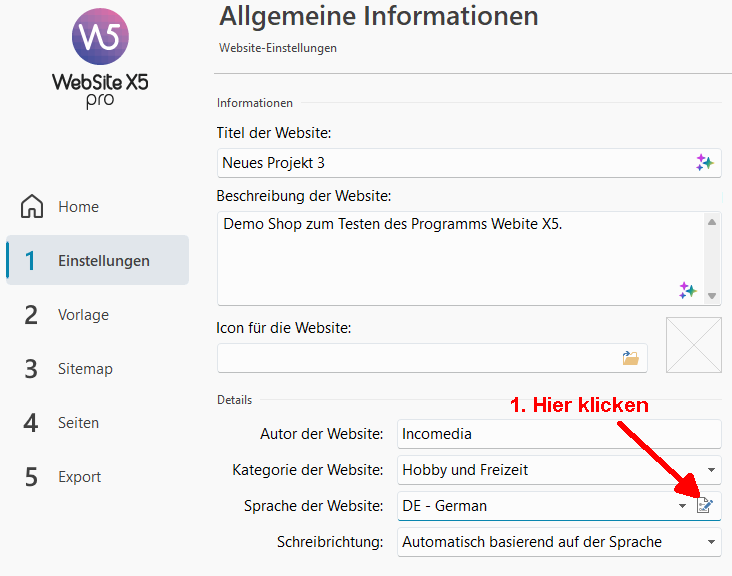
Task: Open step 3 Sitemap
Action: 84,369
